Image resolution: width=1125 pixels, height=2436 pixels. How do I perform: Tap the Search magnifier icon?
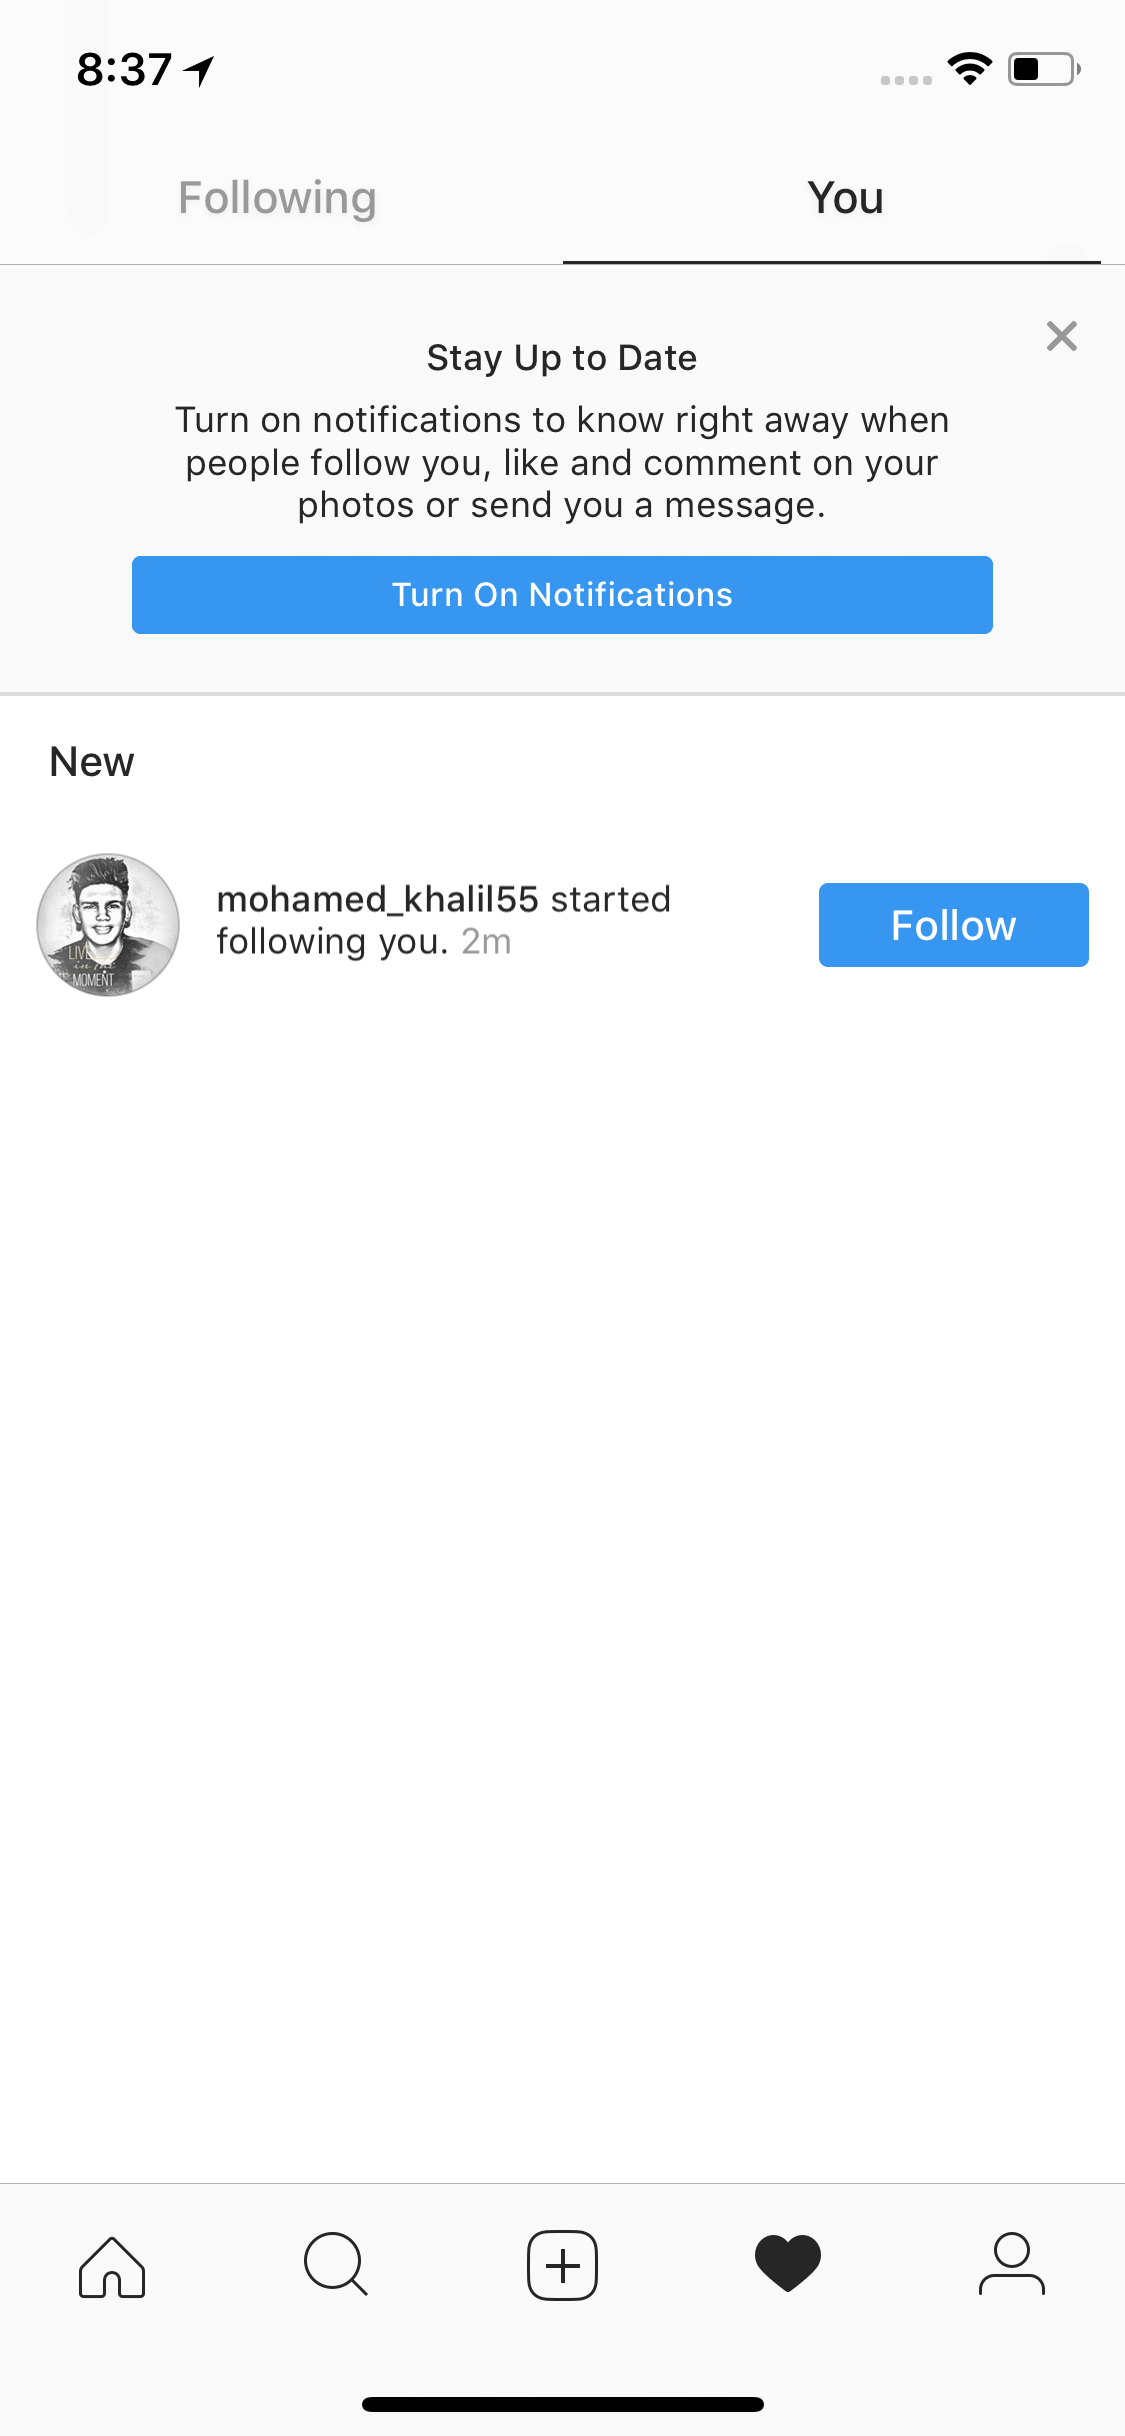pos(336,2264)
